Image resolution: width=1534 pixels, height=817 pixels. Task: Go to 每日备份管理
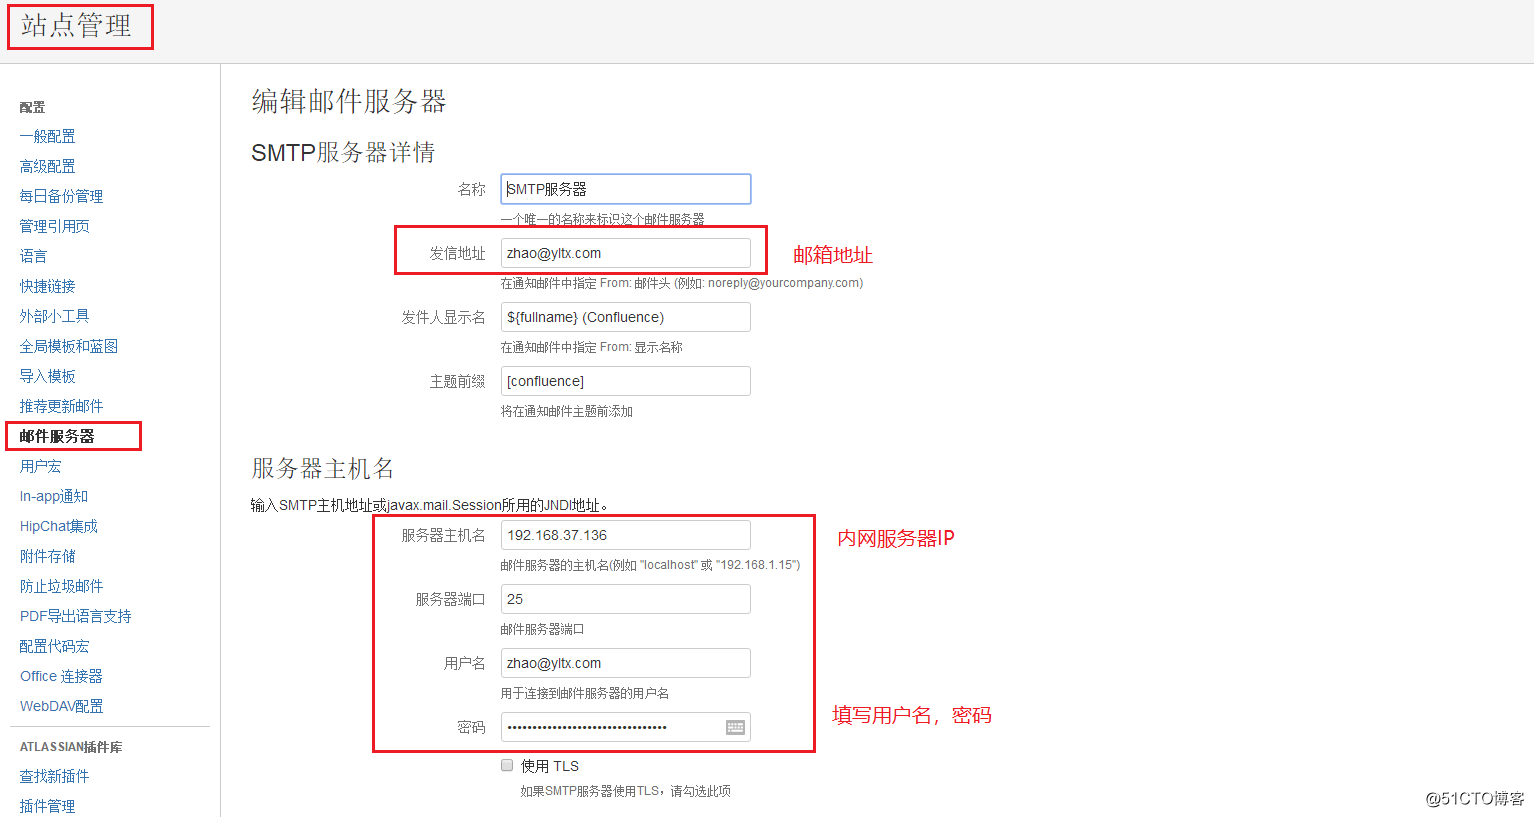tap(61, 196)
